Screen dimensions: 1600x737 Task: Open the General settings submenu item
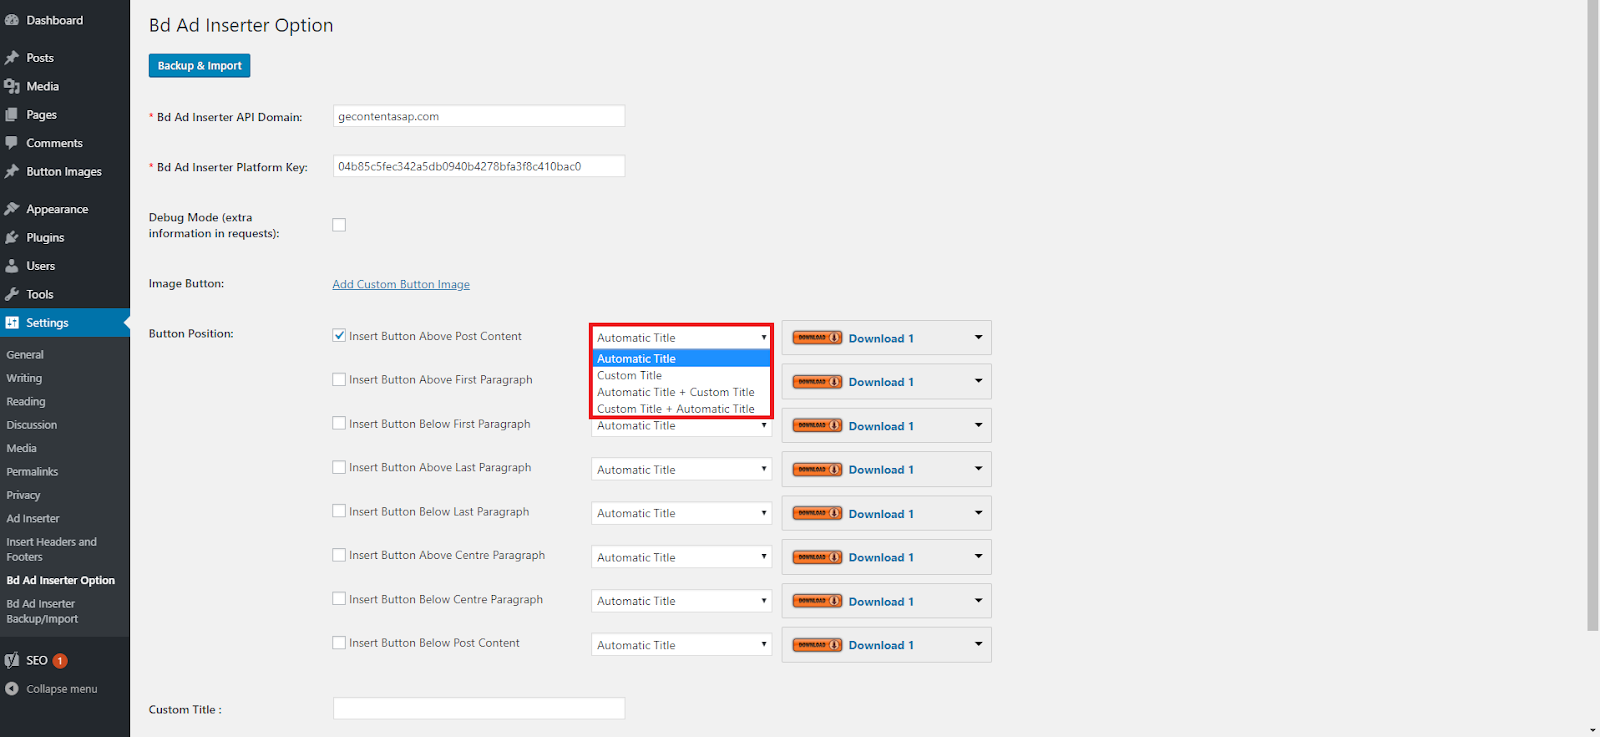(25, 355)
